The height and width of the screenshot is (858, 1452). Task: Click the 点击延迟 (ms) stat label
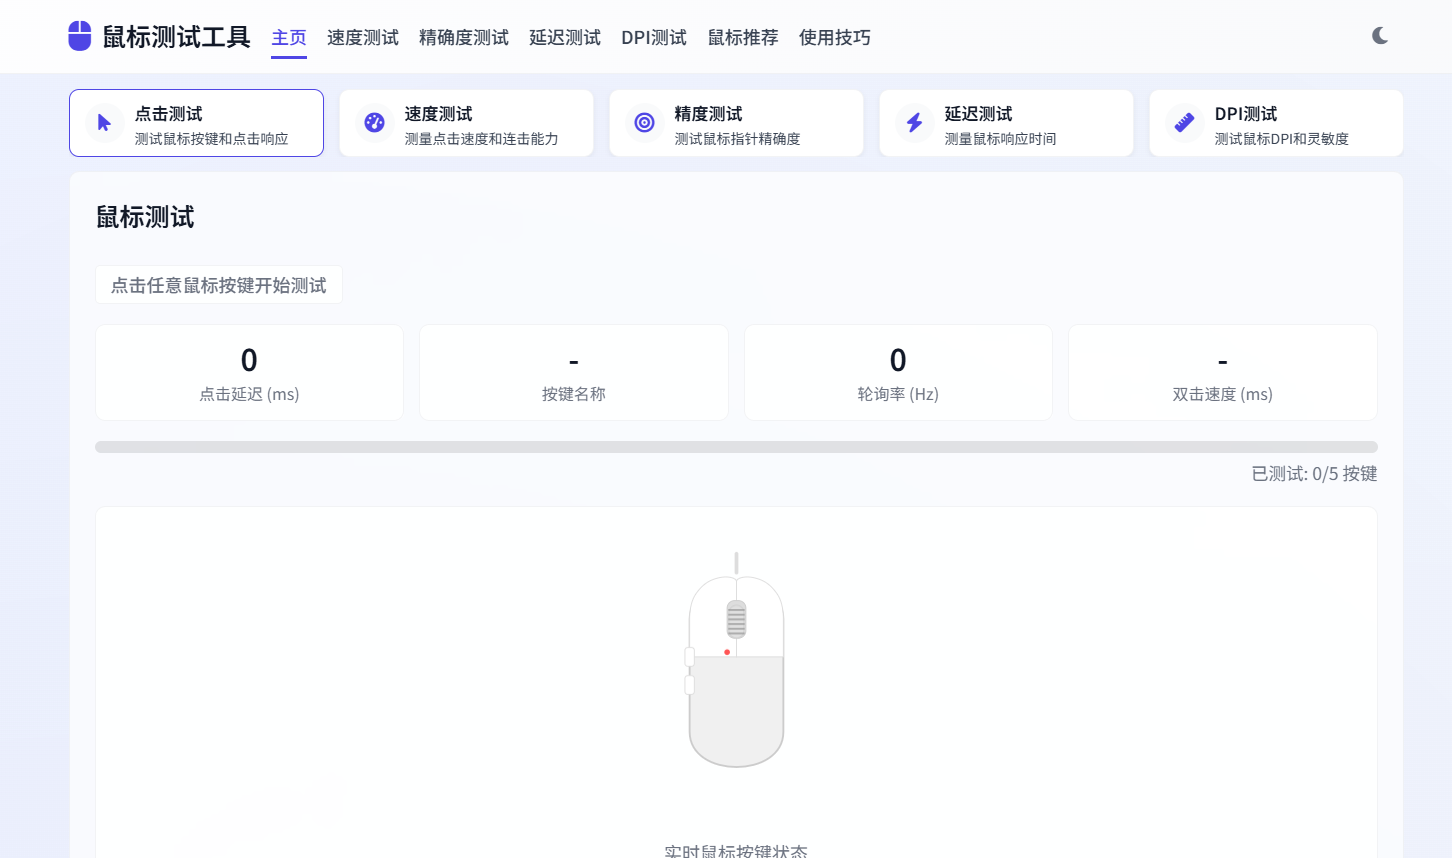click(x=249, y=394)
